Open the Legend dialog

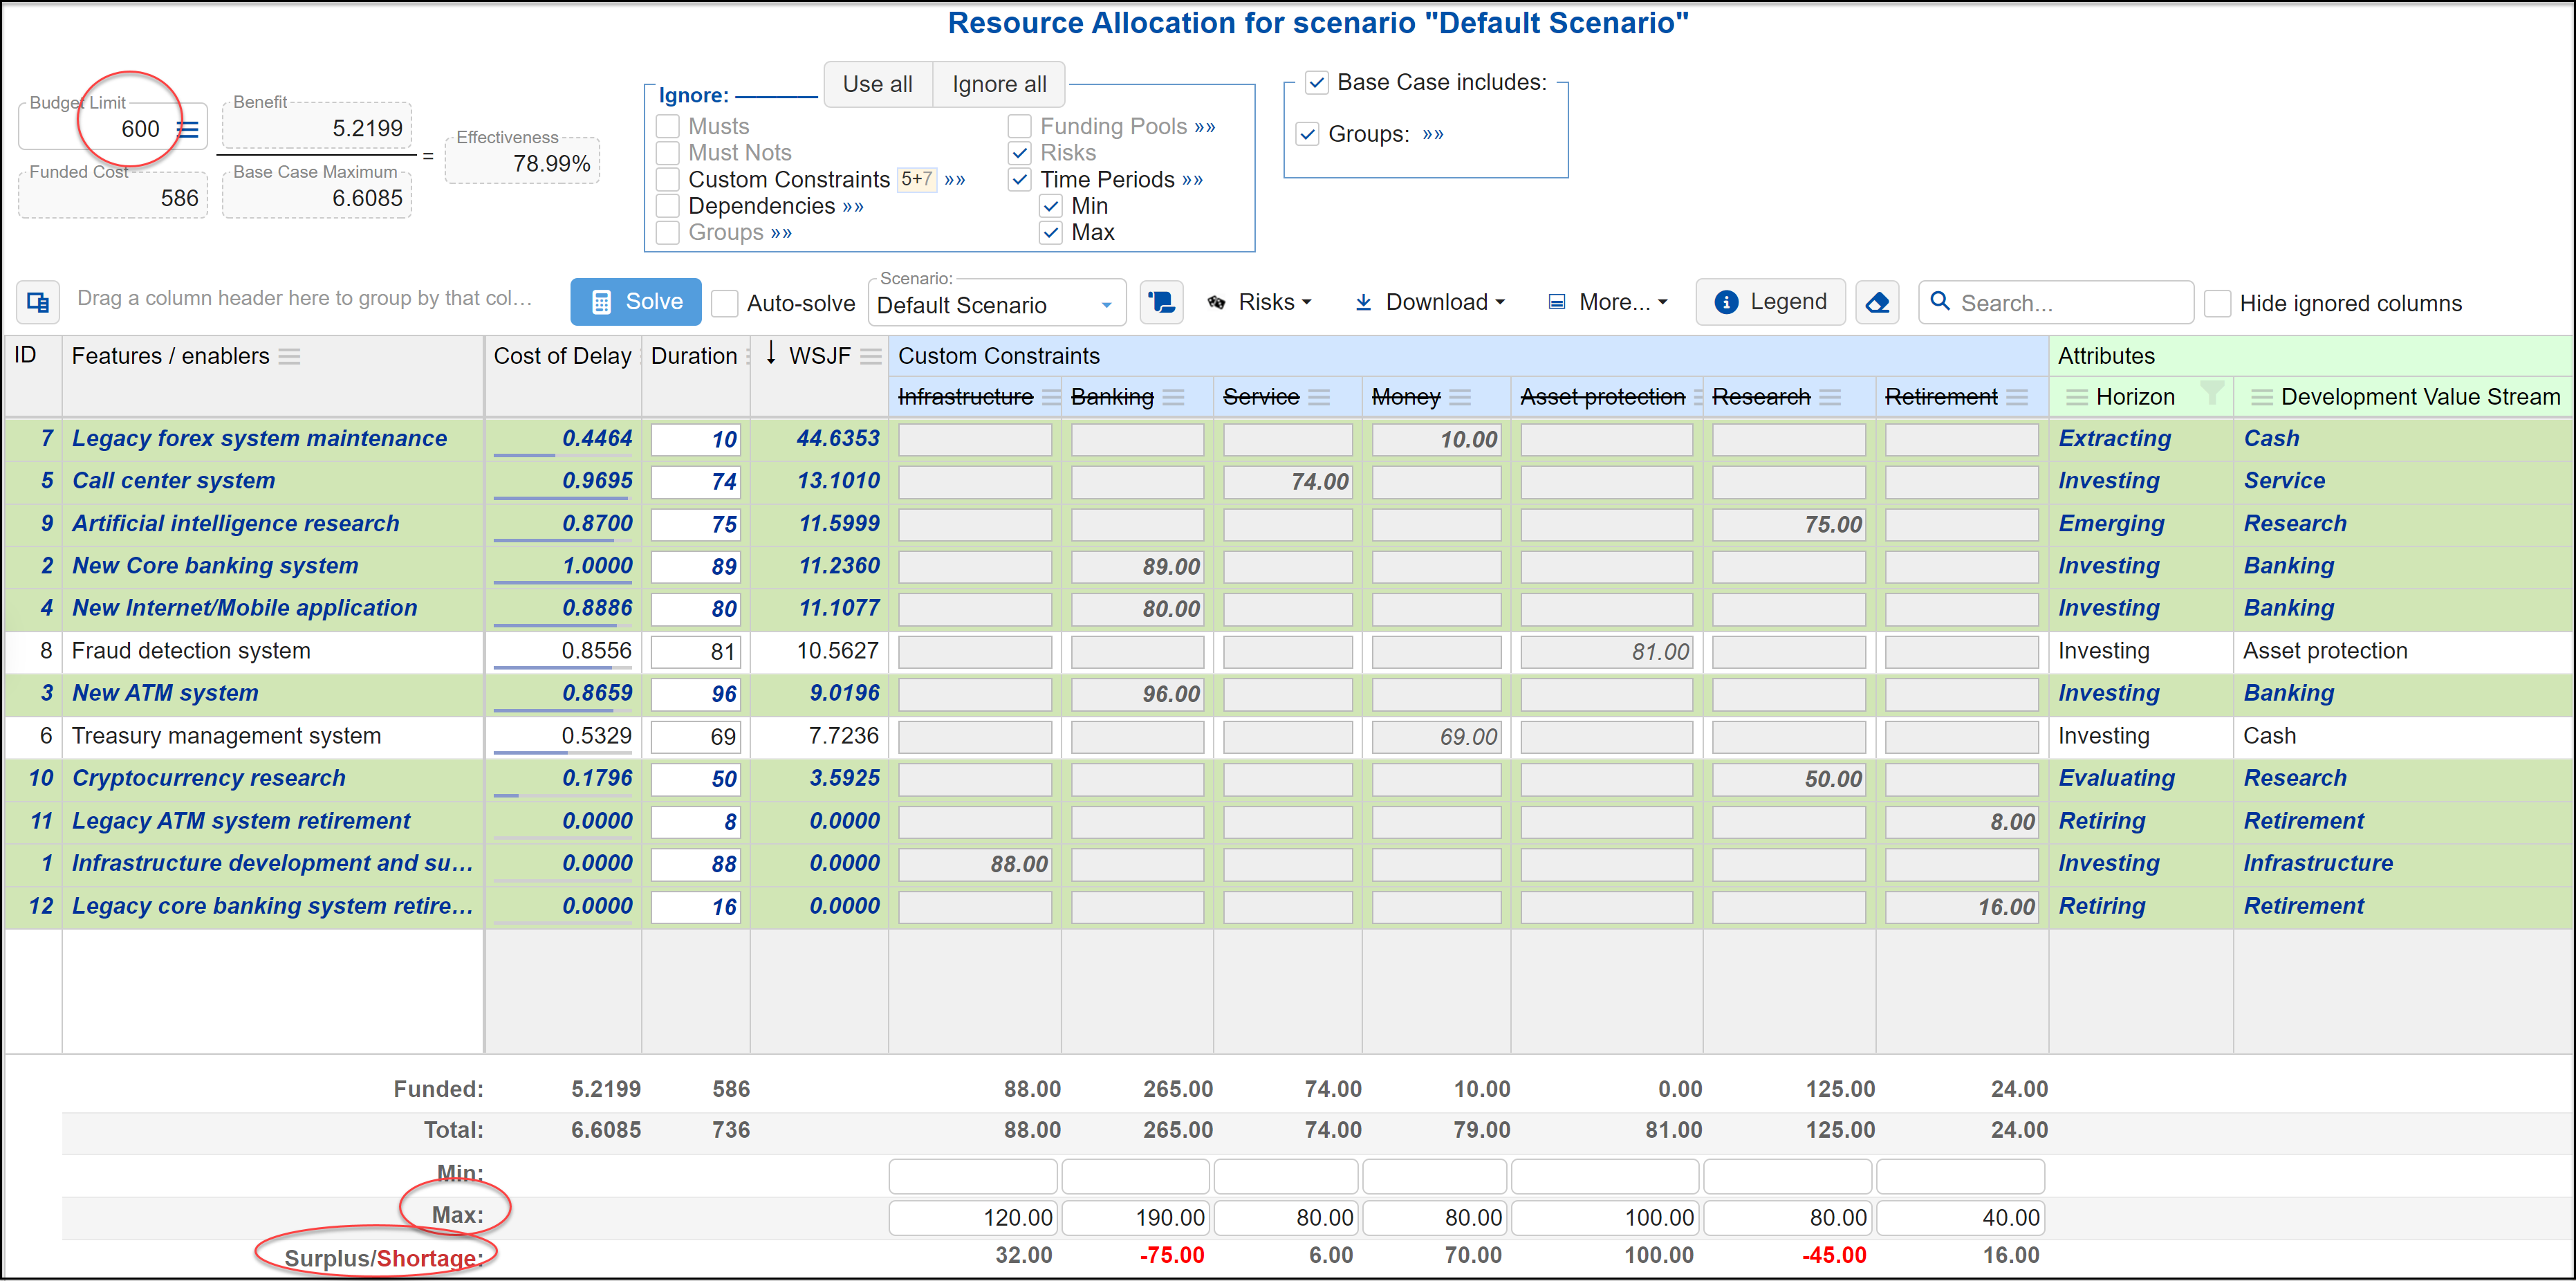tap(1770, 302)
